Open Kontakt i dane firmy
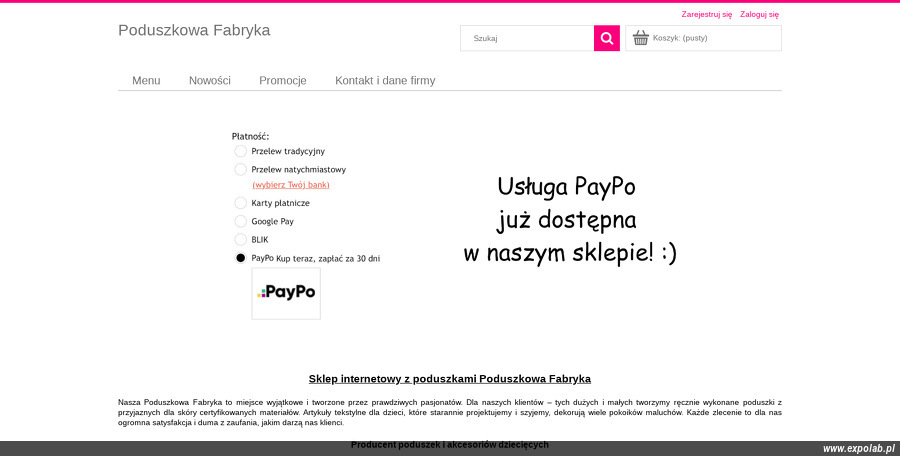This screenshot has height=456, width=900. click(385, 80)
